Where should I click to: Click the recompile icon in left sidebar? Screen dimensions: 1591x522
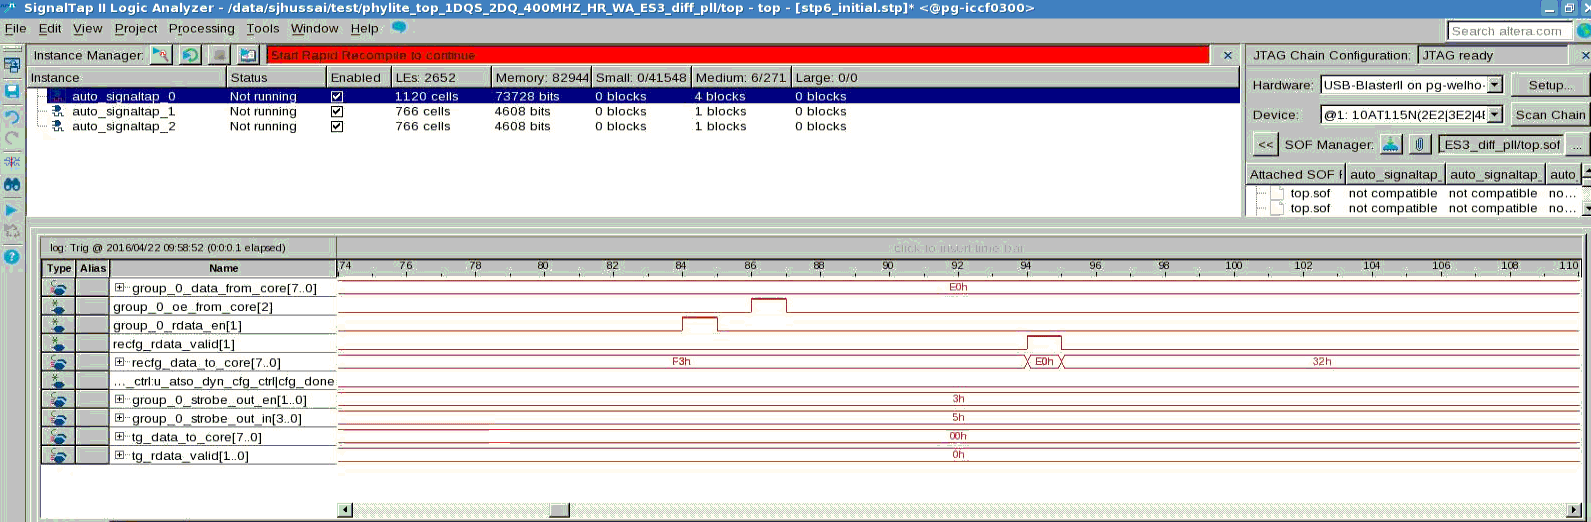[12, 231]
